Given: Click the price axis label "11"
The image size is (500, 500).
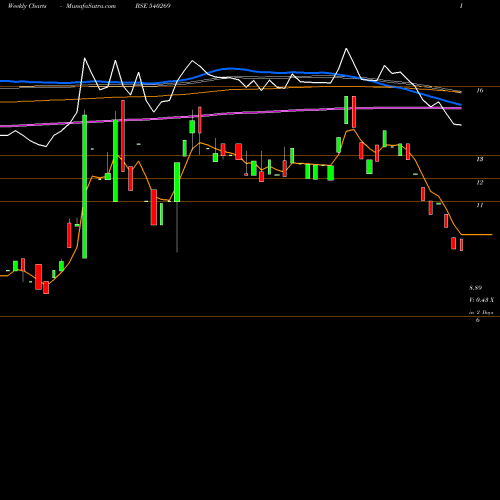Looking at the screenshot, I should 480,205.
